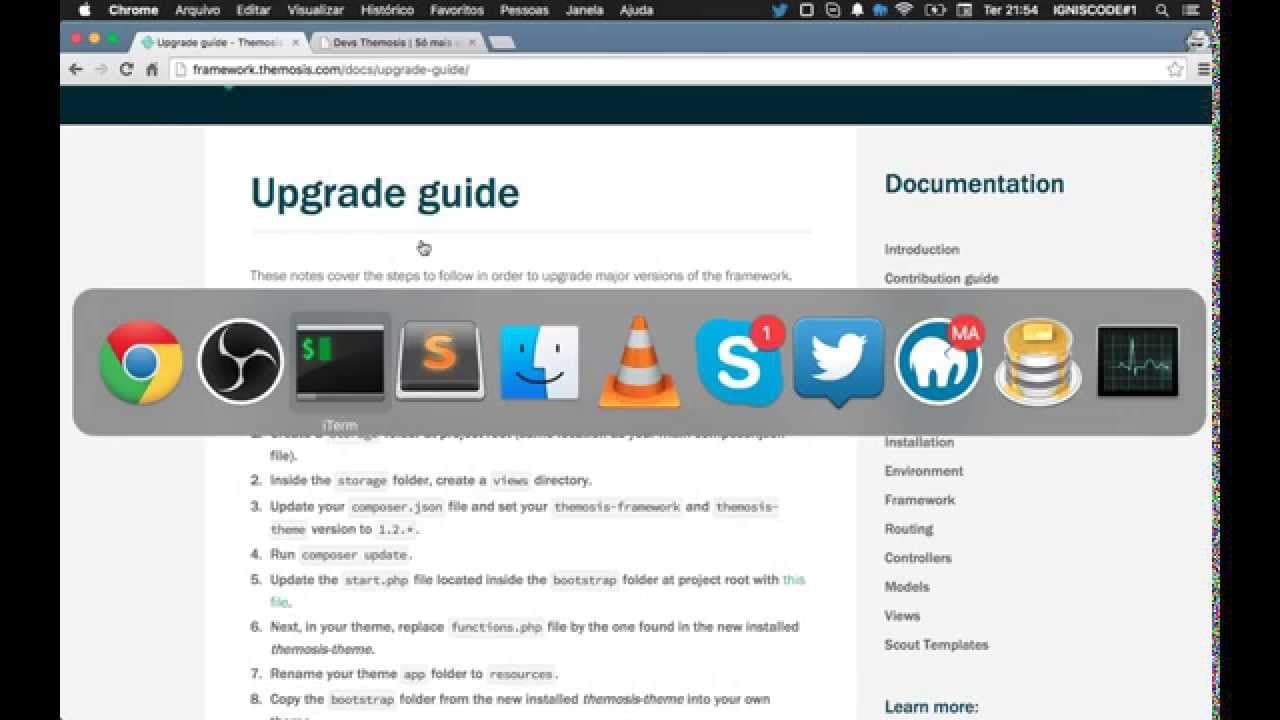Go to Chrome home page icon
The height and width of the screenshot is (720, 1280).
point(152,69)
